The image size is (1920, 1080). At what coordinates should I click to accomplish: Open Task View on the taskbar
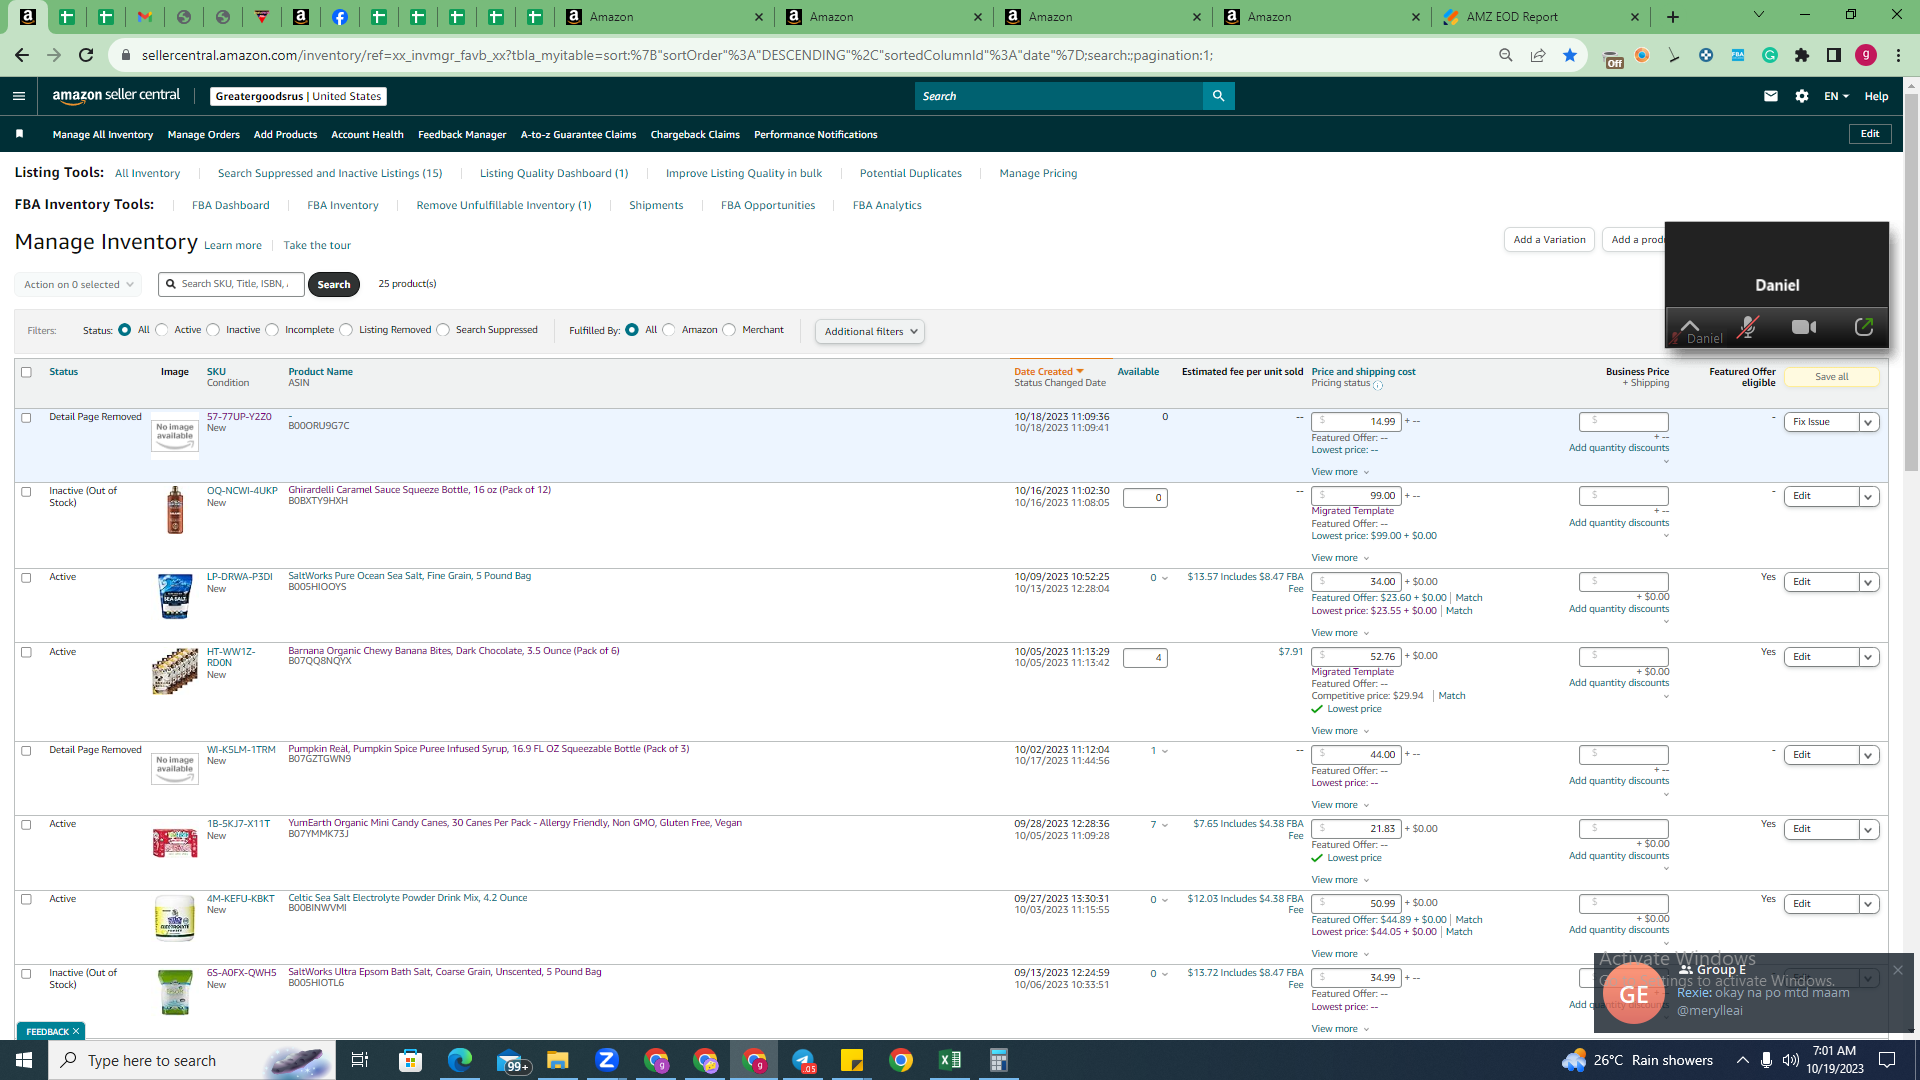pos(360,1060)
